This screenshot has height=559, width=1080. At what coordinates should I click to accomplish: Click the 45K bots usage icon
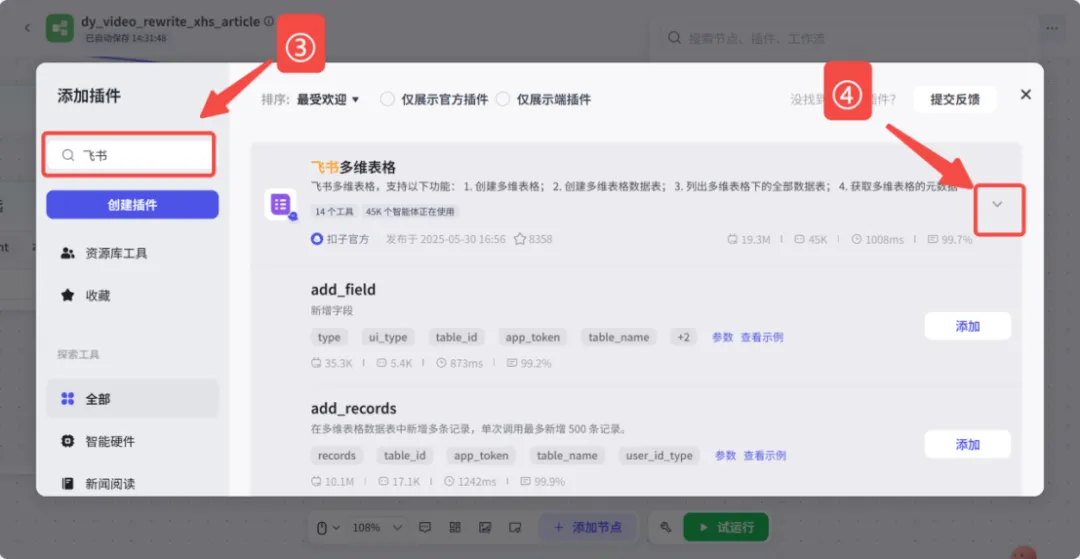(x=800, y=240)
